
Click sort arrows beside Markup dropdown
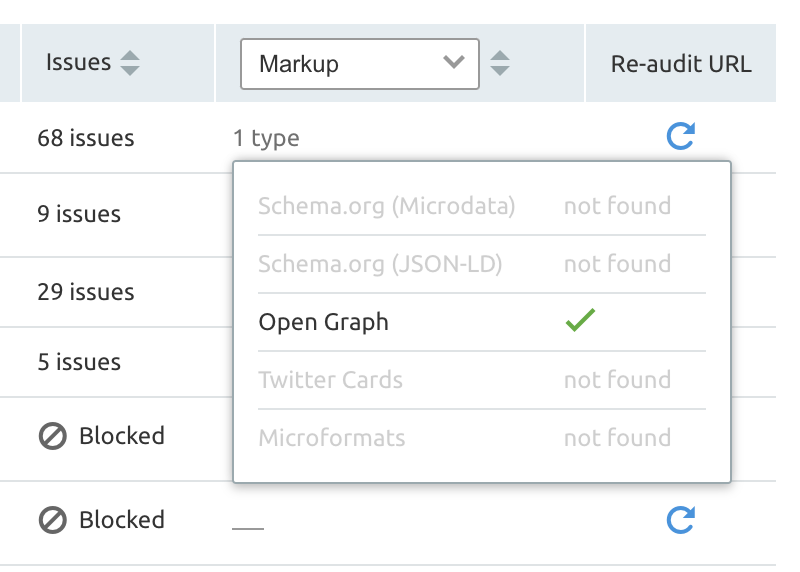coord(501,64)
